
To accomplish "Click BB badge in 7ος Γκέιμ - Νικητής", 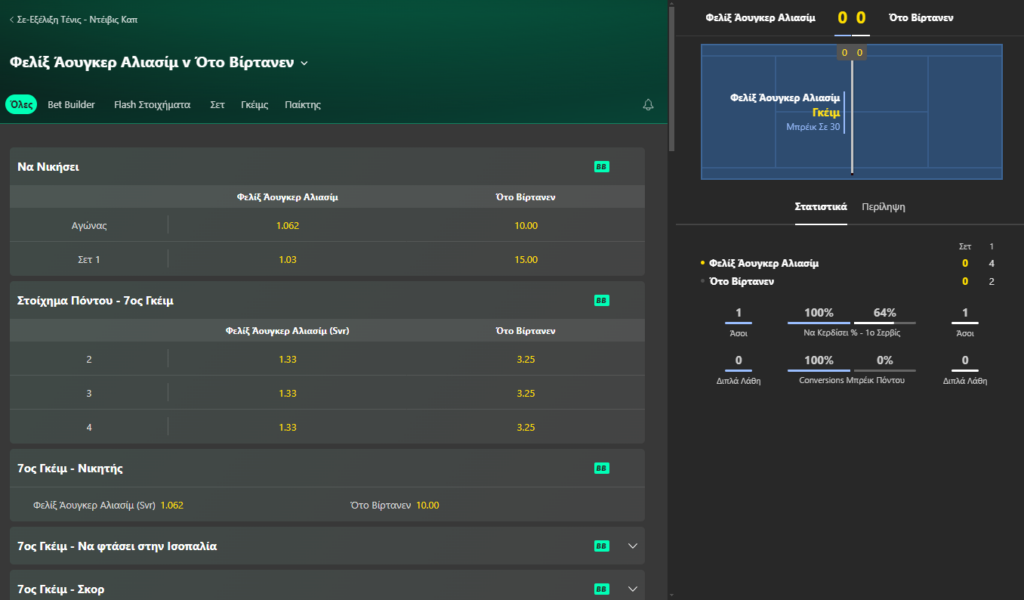I will pyautogui.click(x=601, y=468).
